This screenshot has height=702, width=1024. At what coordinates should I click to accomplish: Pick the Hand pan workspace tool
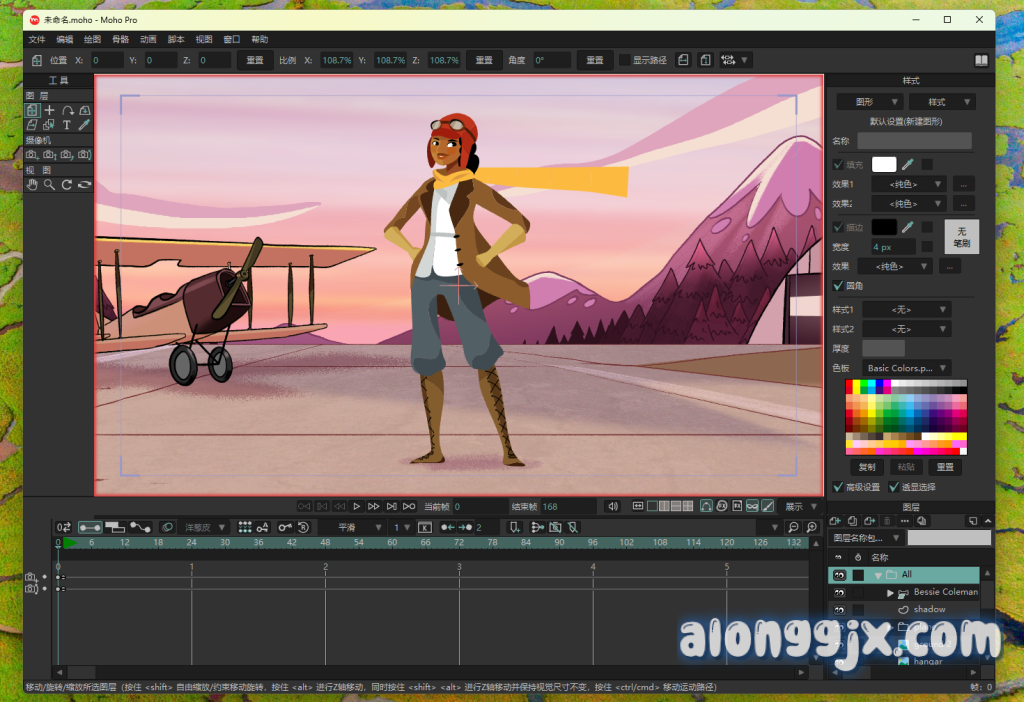click(x=32, y=184)
